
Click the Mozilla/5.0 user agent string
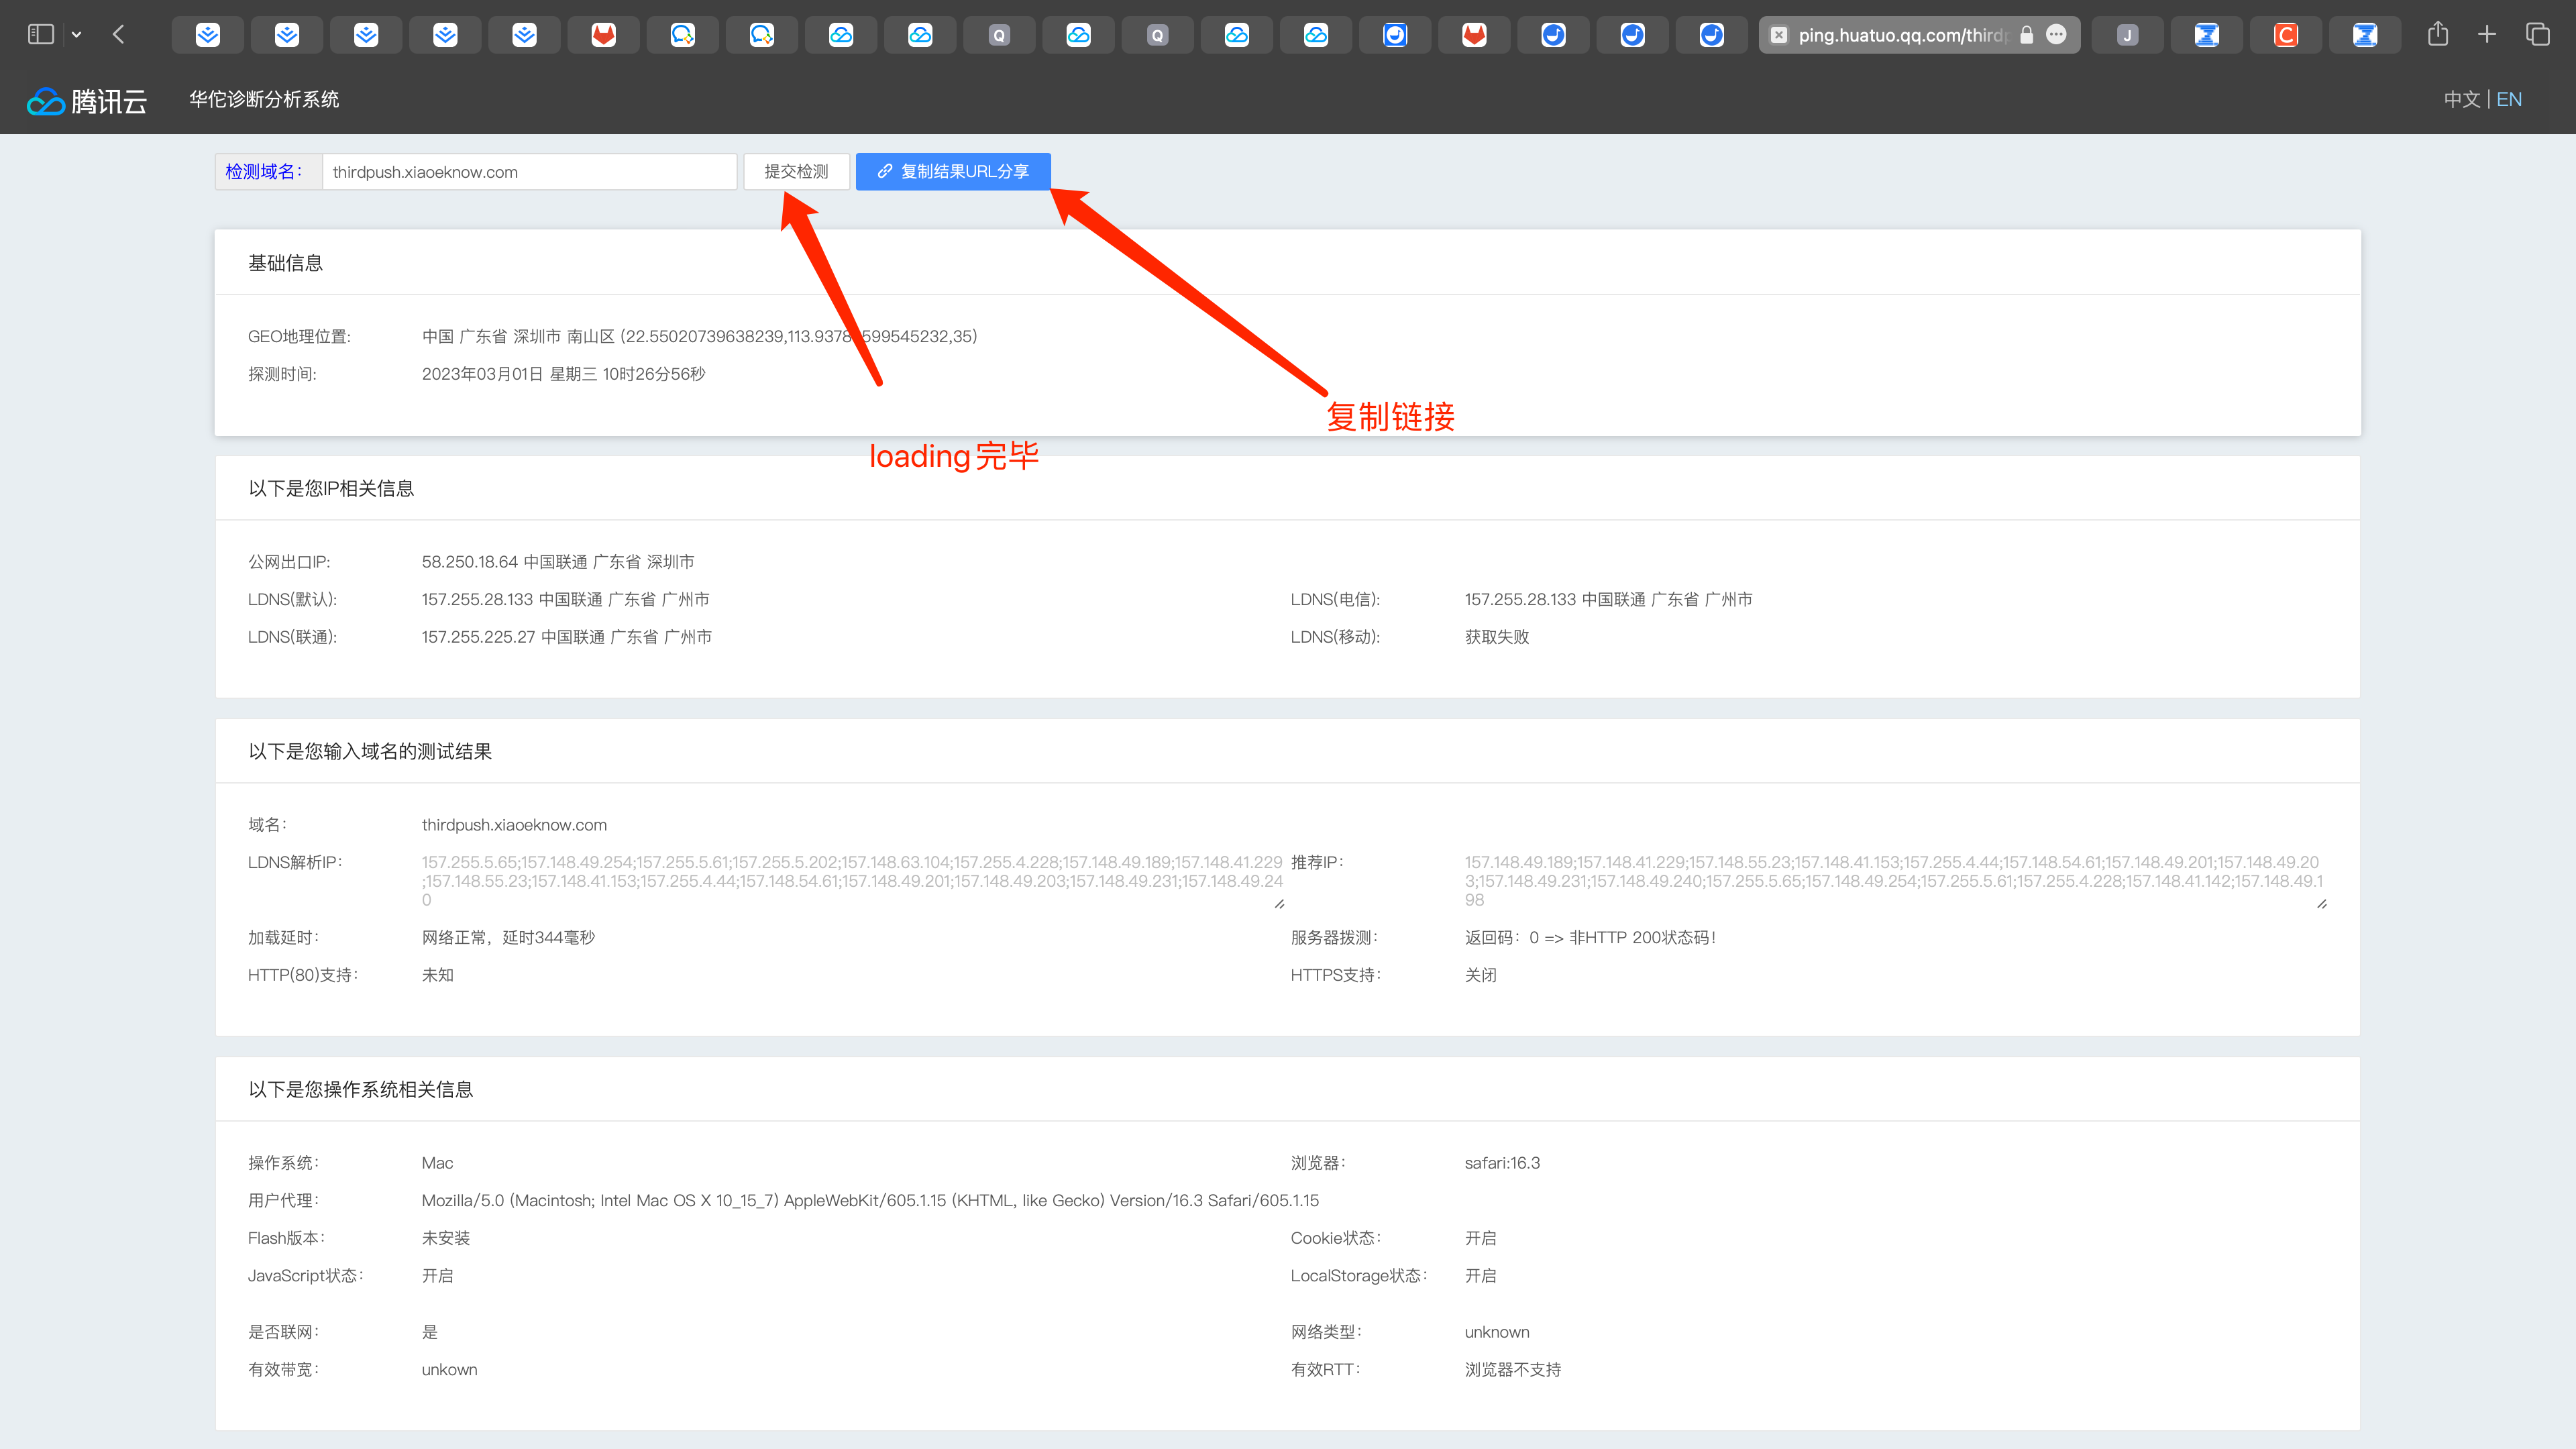tap(870, 1200)
